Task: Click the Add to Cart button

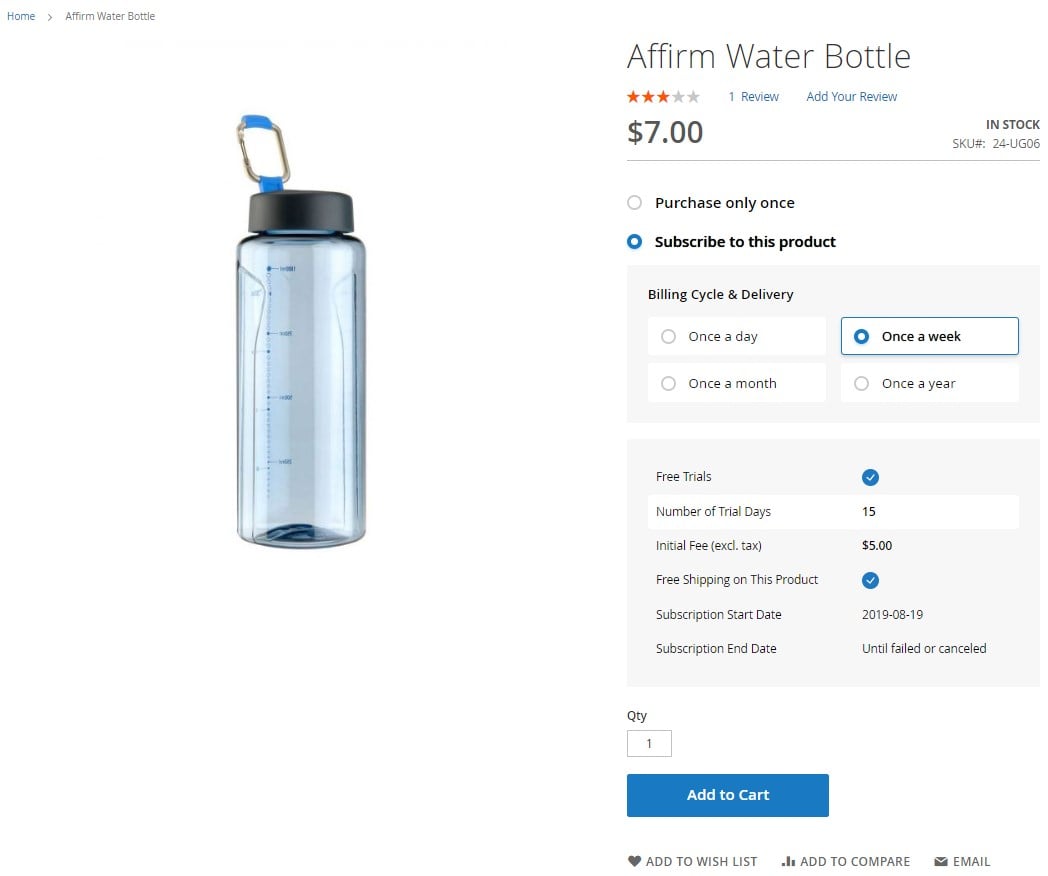Action: [x=727, y=795]
